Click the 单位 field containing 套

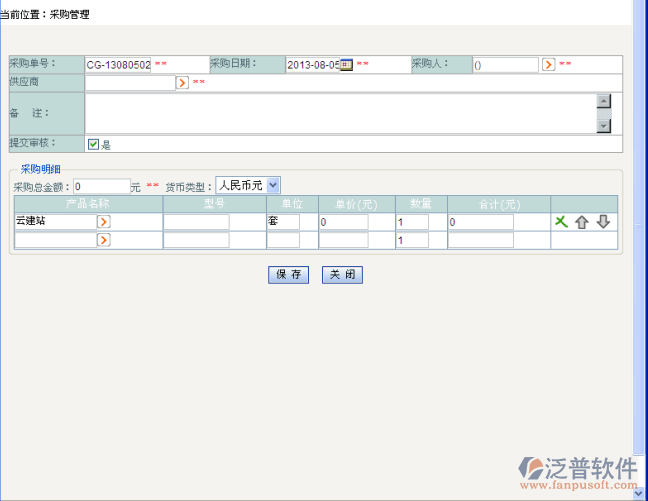[283, 222]
